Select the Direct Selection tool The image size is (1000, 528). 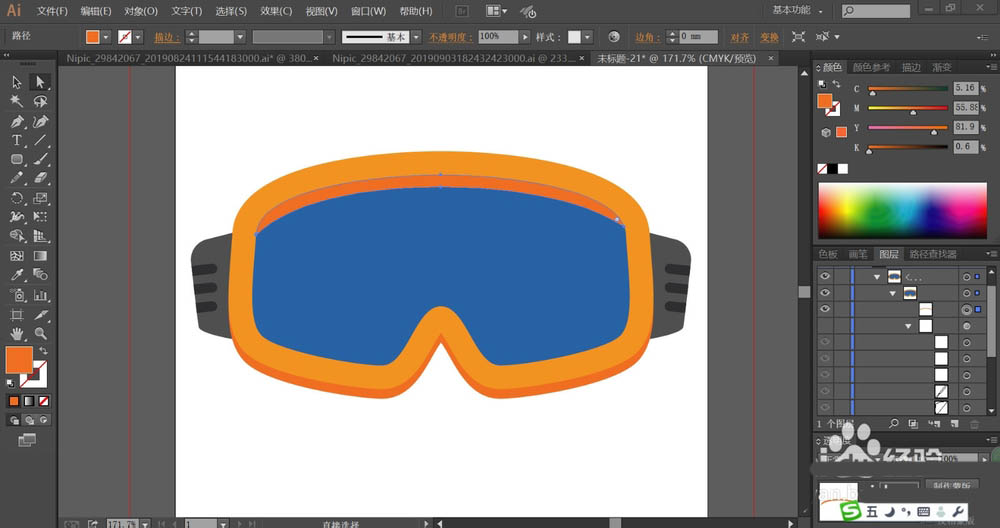pyautogui.click(x=40, y=82)
